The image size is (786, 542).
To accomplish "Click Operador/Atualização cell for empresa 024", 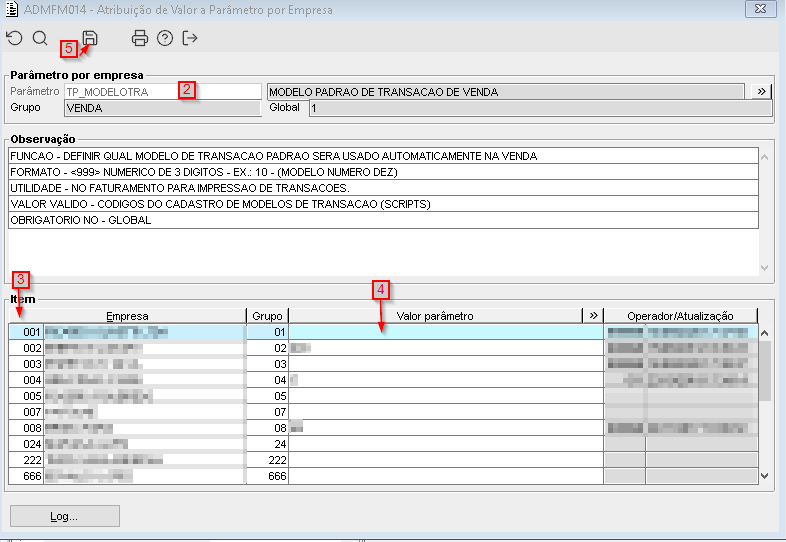I will [x=681, y=444].
